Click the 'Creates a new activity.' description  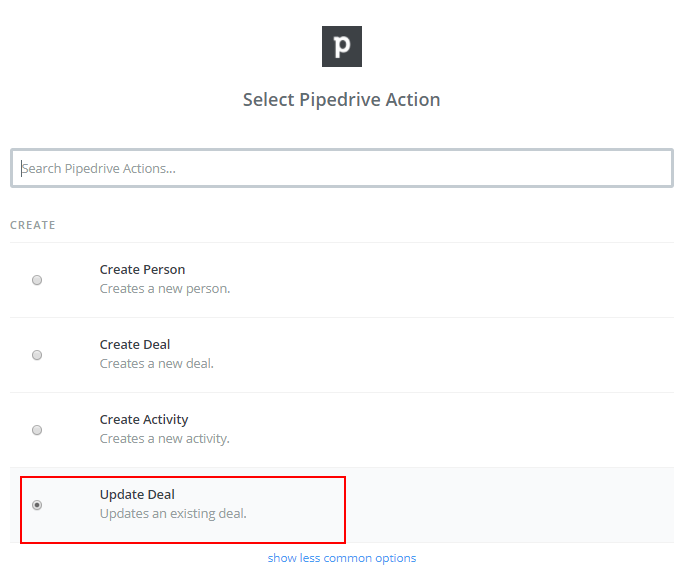click(x=165, y=439)
